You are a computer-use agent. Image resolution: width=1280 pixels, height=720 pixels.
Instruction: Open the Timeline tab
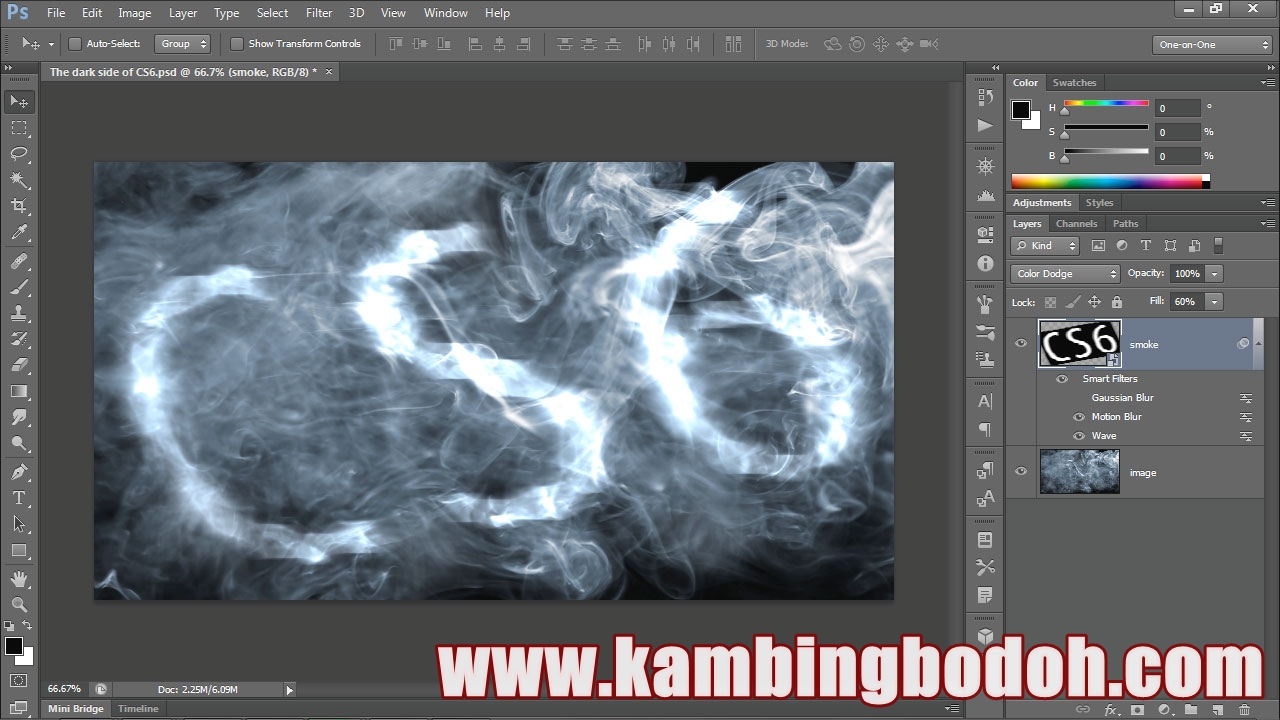[138, 709]
